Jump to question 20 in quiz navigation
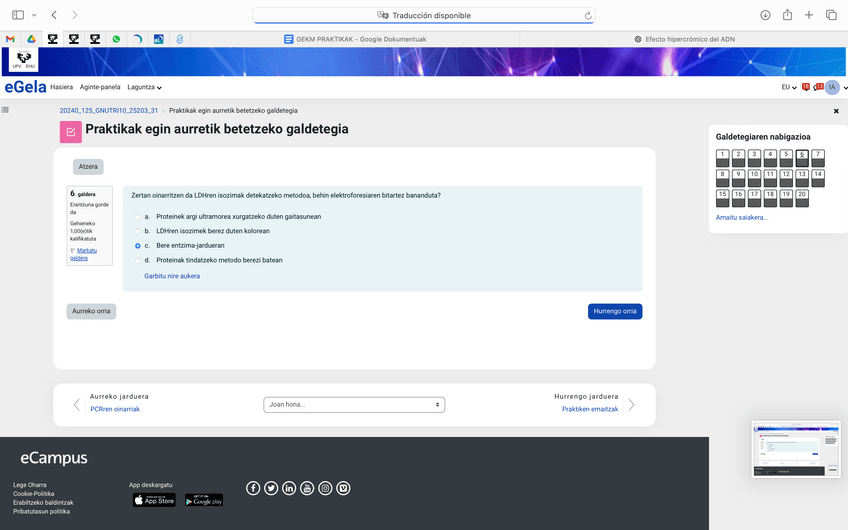The image size is (848, 530). [x=802, y=198]
